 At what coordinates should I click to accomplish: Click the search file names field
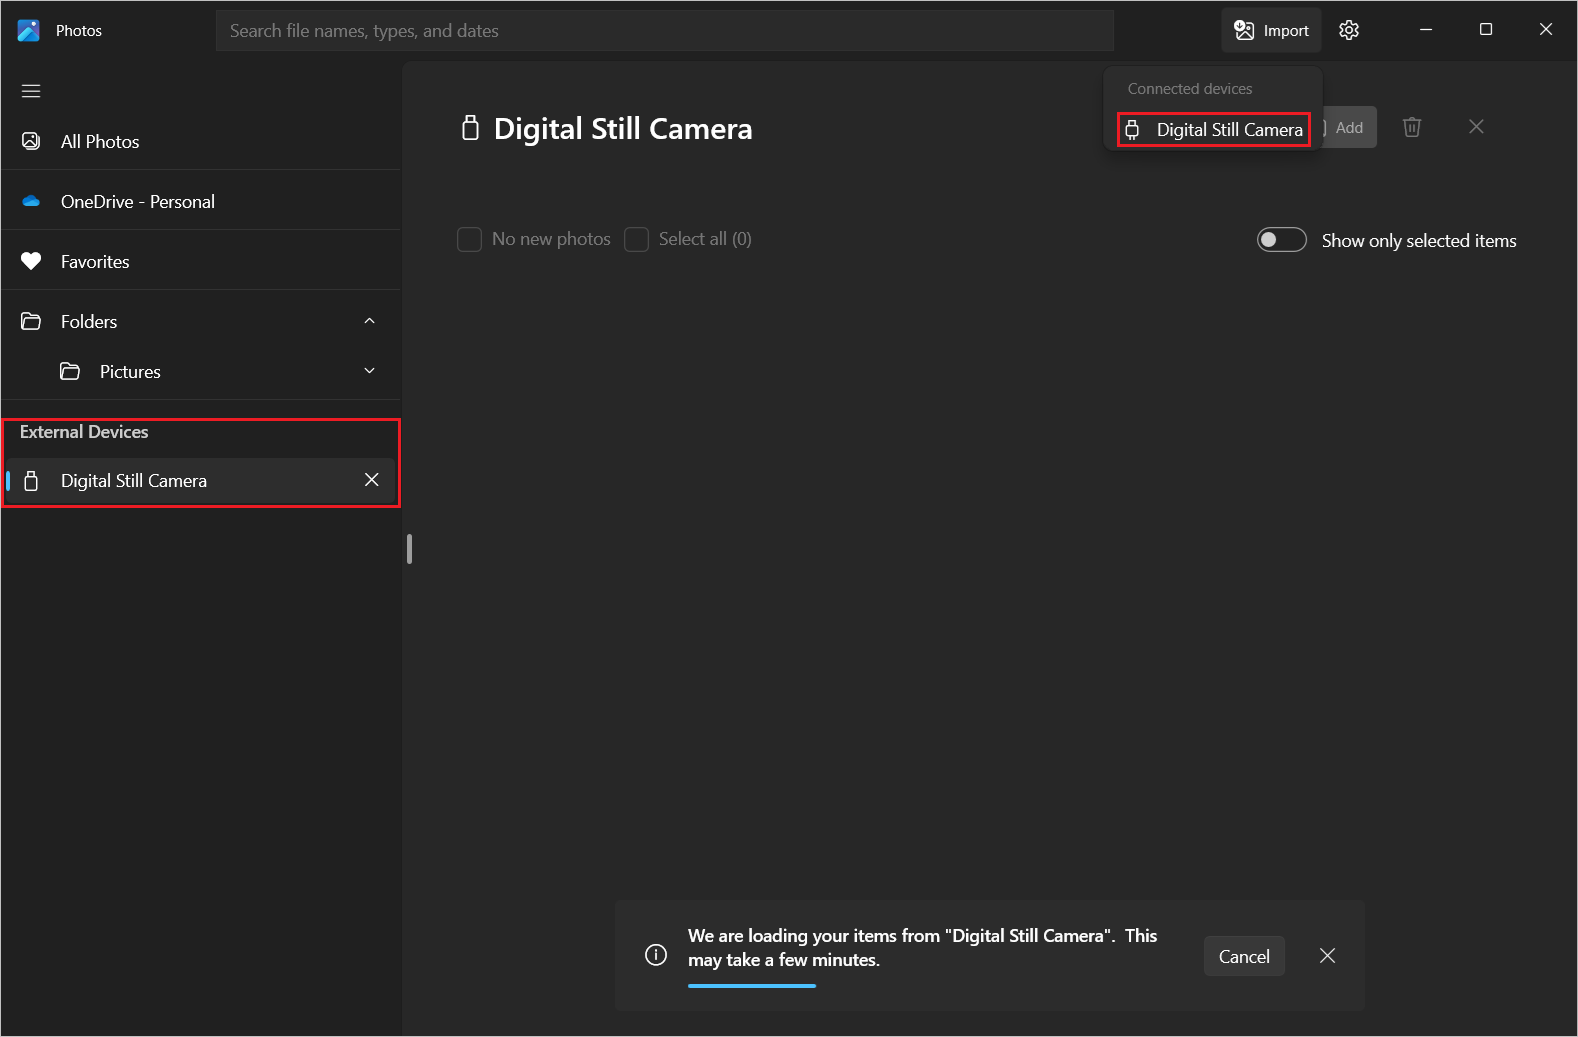pyautogui.click(x=664, y=31)
